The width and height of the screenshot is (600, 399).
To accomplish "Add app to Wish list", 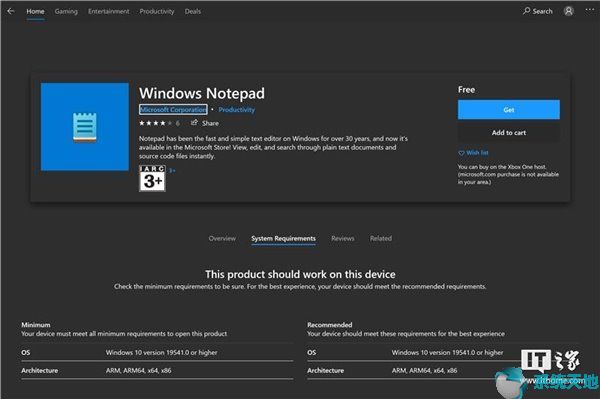I will tap(473, 153).
